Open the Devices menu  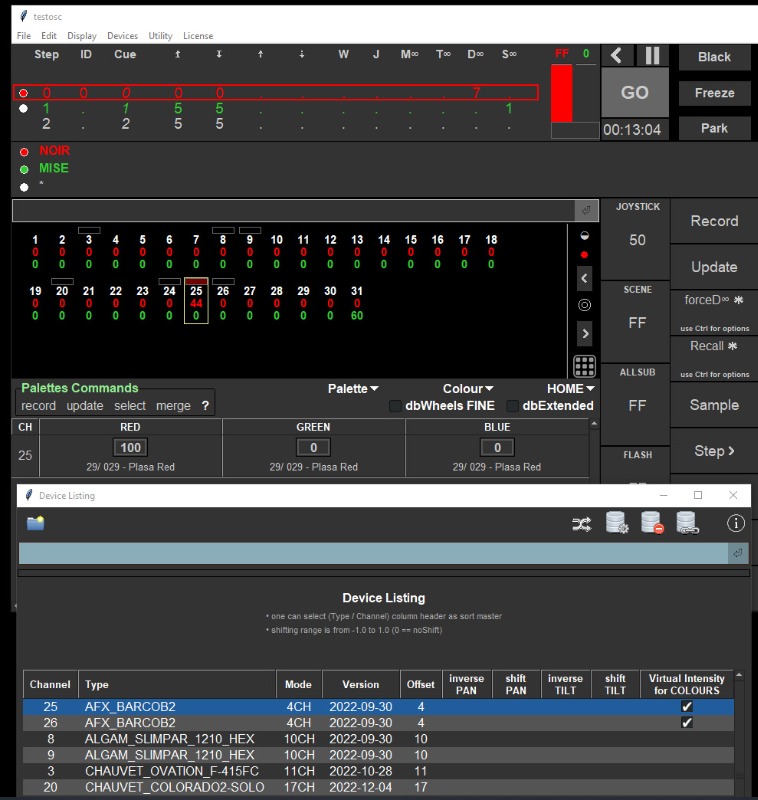122,36
